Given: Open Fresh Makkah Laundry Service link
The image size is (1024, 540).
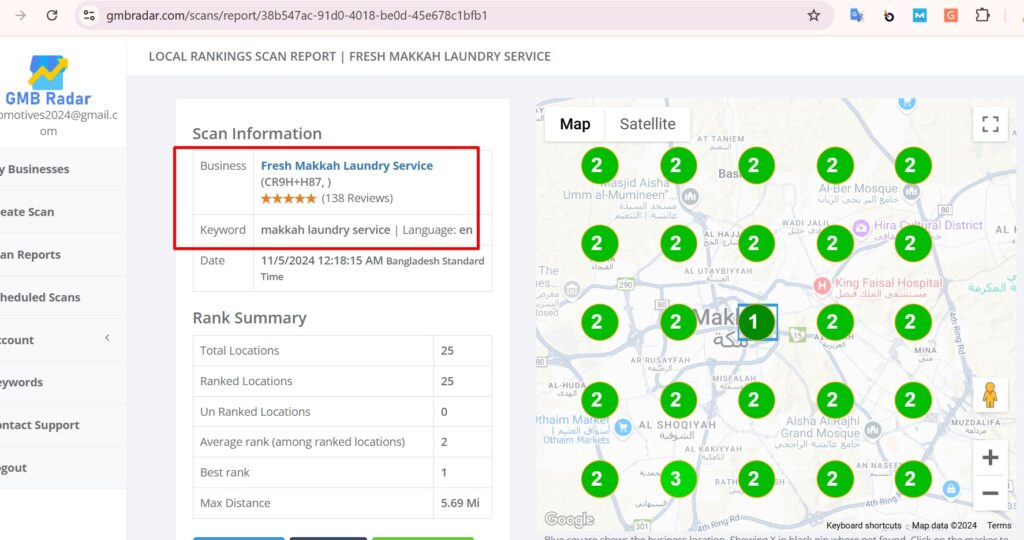Looking at the screenshot, I should [347, 166].
